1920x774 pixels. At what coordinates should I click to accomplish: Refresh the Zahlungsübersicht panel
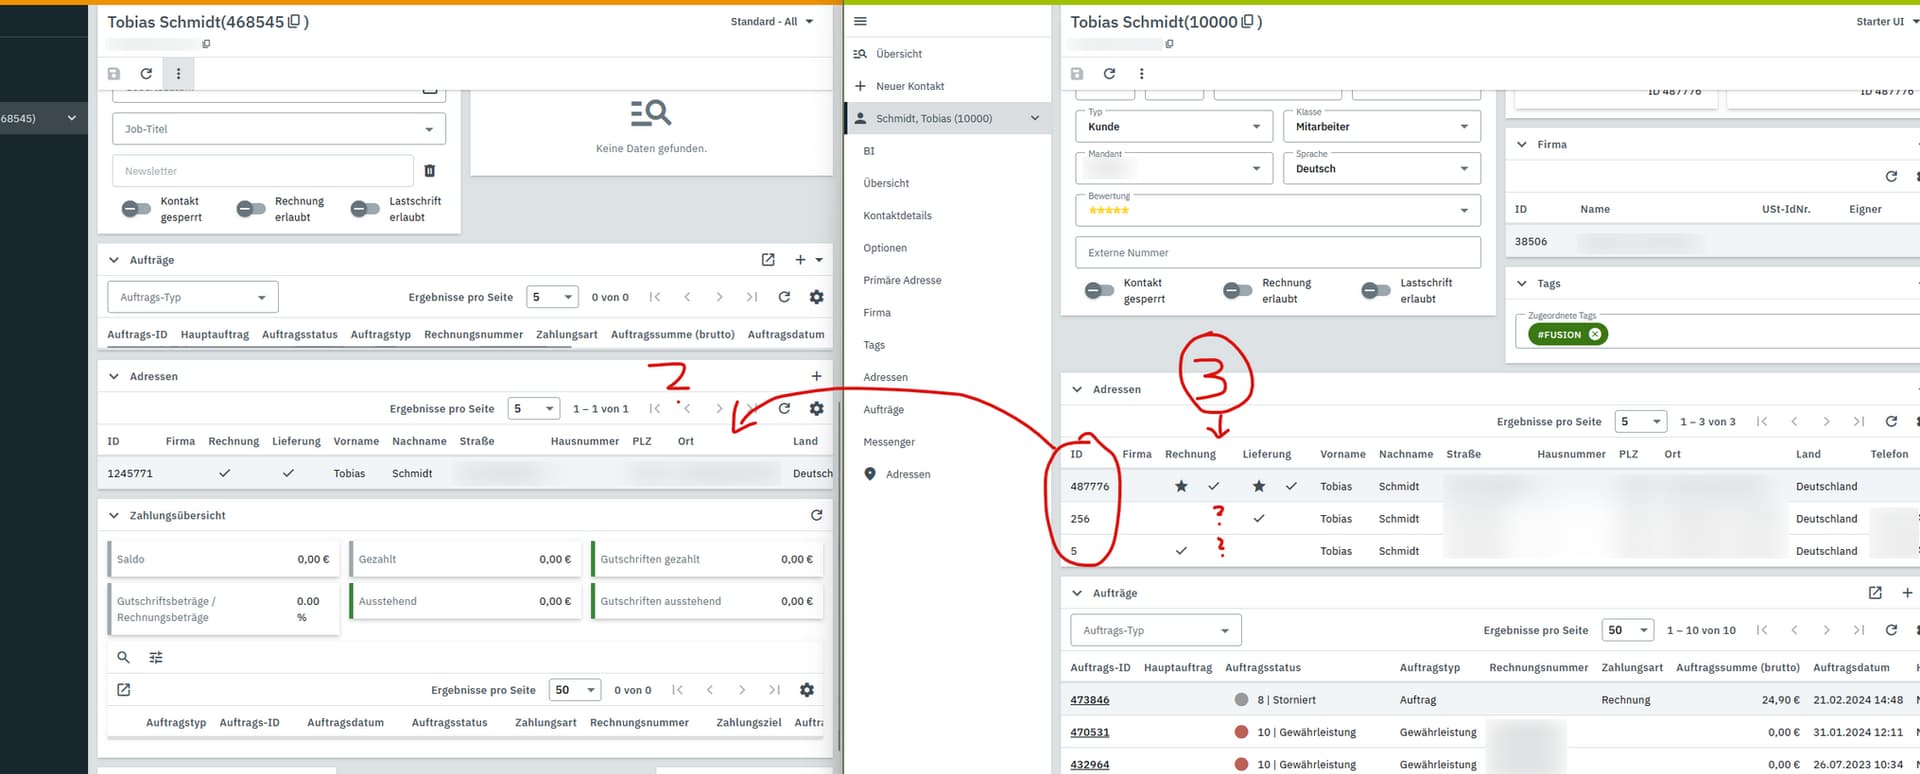coord(816,515)
